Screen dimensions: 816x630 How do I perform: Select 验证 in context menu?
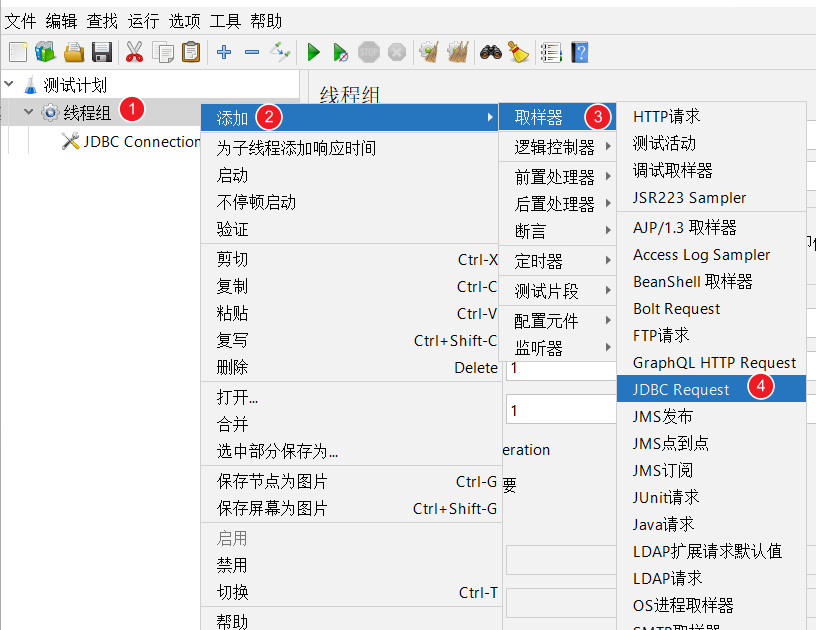tap(349, 229)
